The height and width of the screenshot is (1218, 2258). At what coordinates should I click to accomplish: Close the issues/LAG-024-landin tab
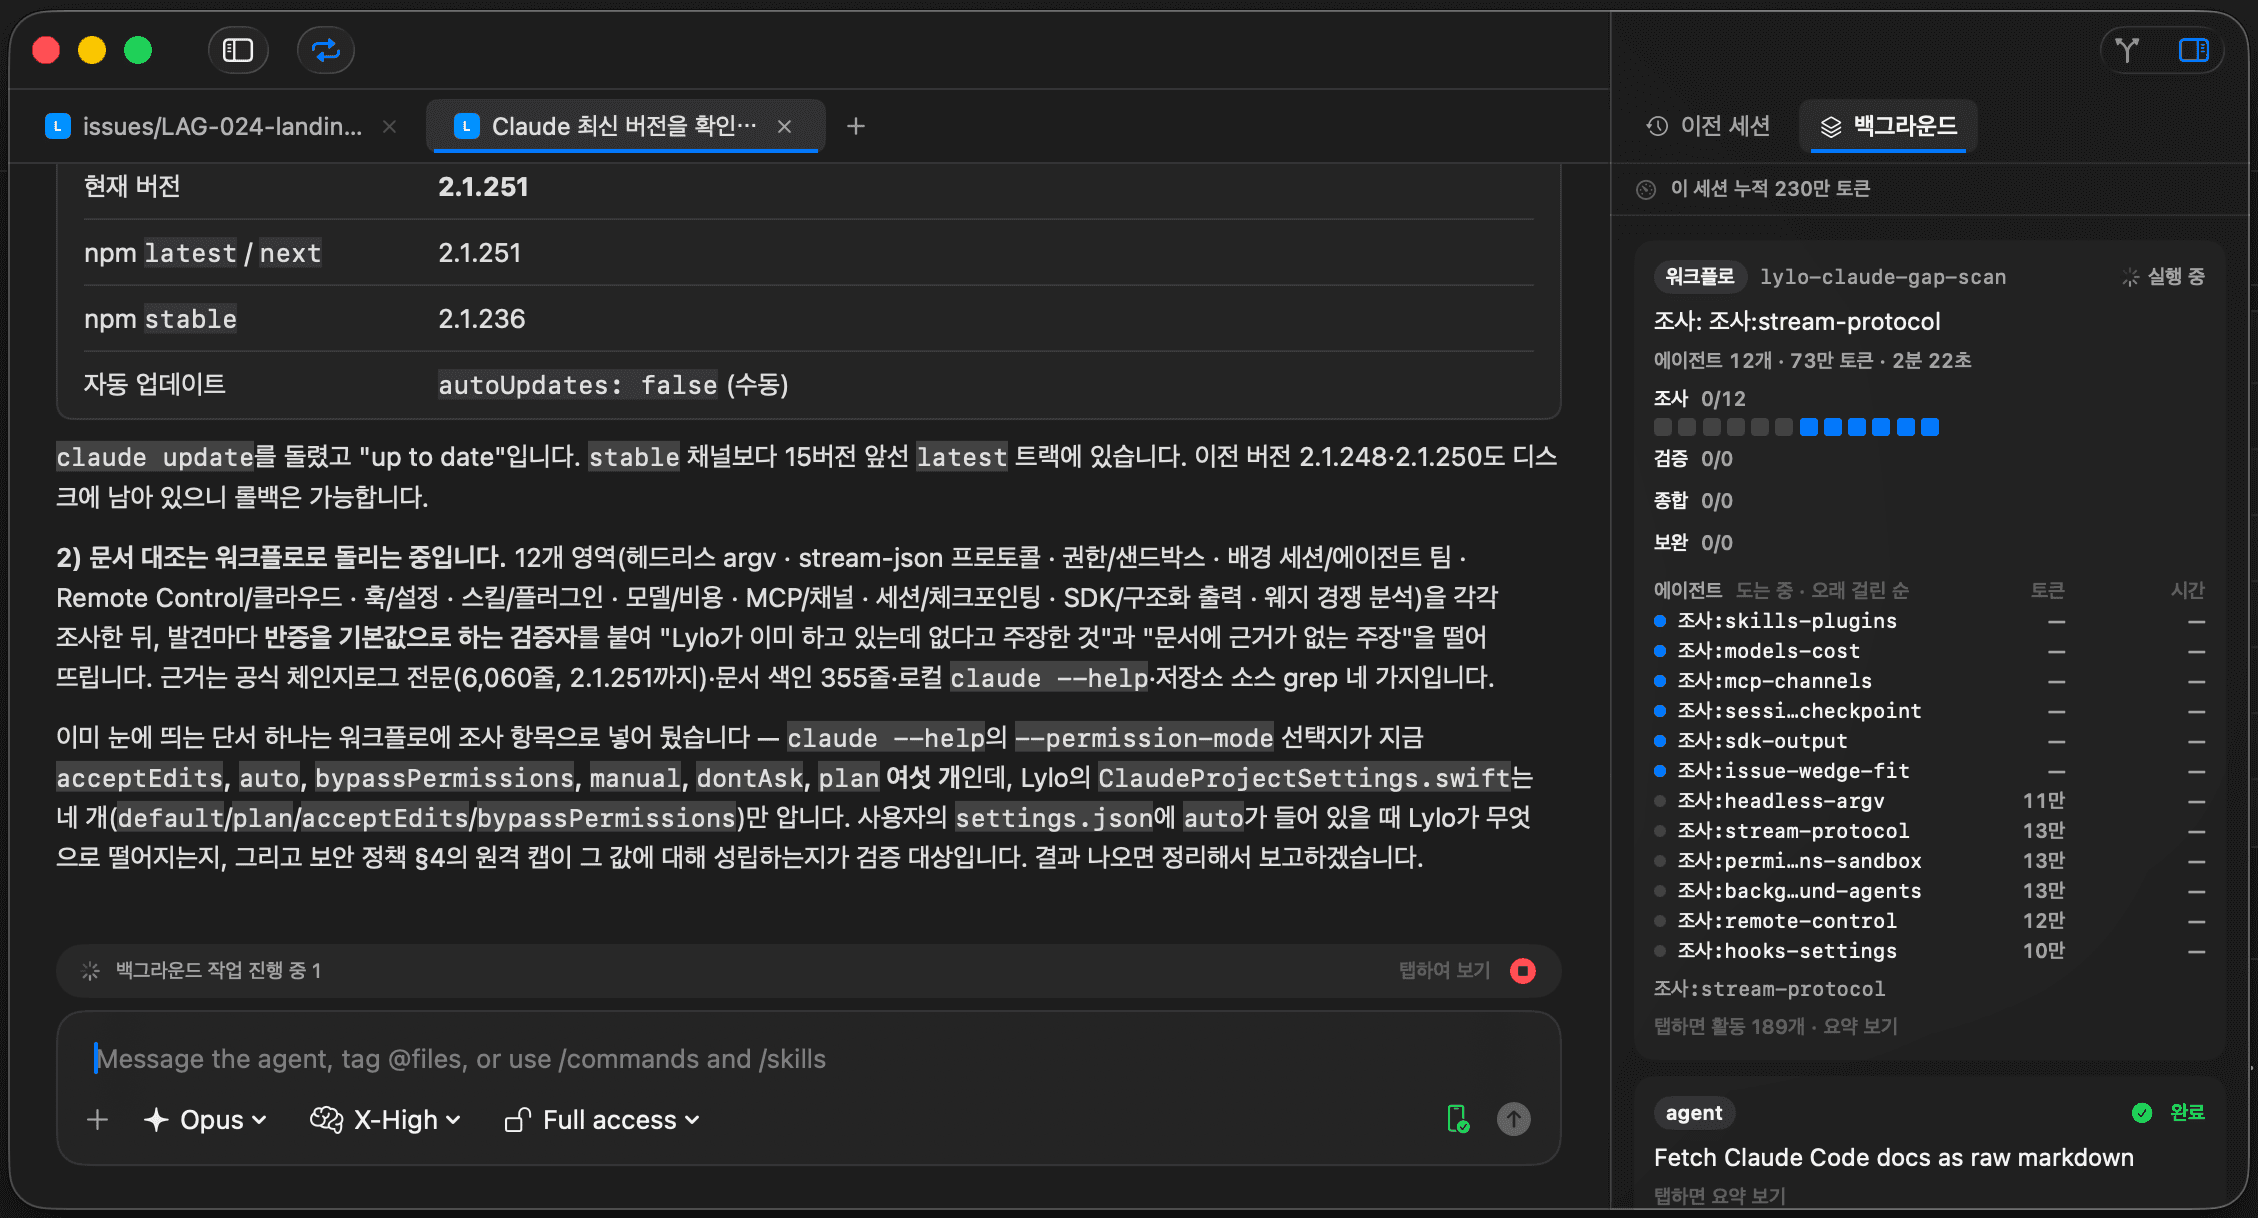(390, 127)
